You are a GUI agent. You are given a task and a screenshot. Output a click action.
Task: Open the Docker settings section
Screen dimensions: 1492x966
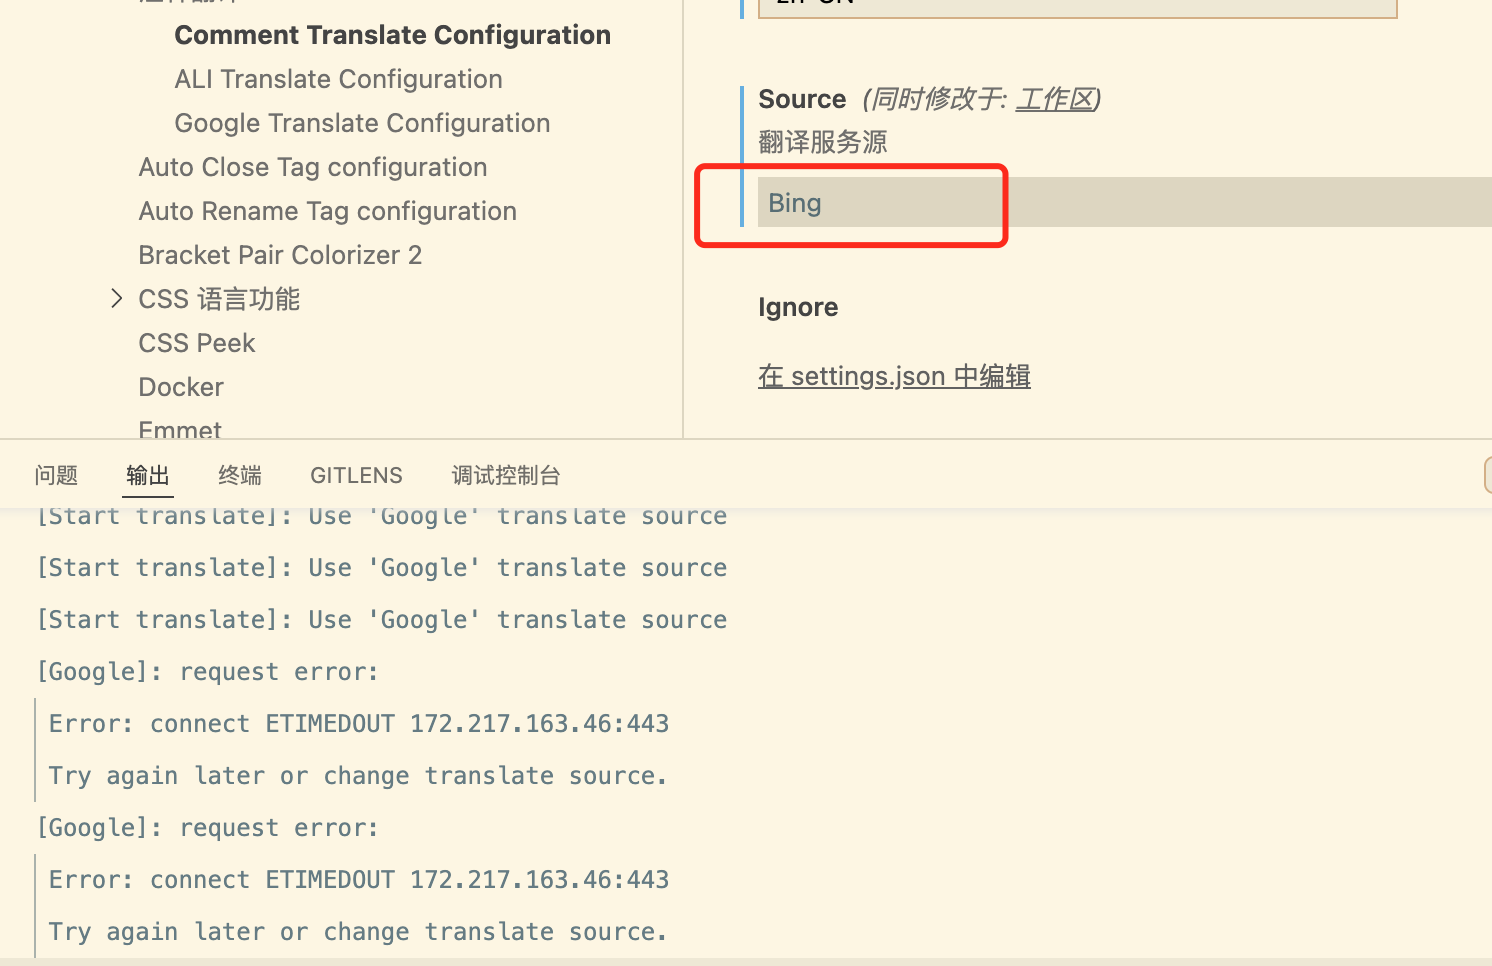180,386
